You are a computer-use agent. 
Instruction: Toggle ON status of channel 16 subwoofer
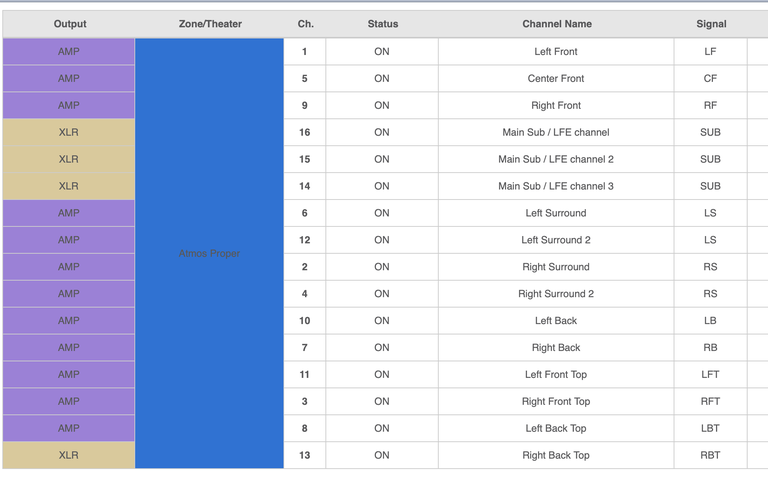[x=381, y=133]
